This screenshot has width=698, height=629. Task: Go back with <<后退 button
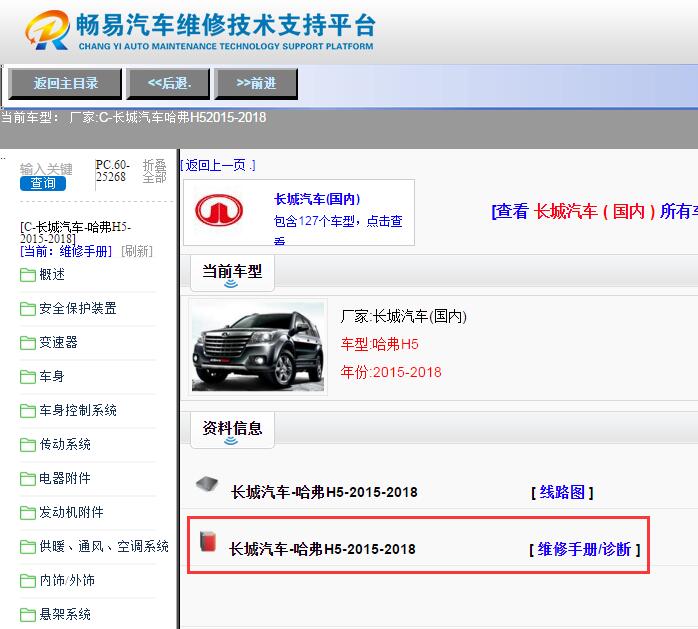(168, 83)
